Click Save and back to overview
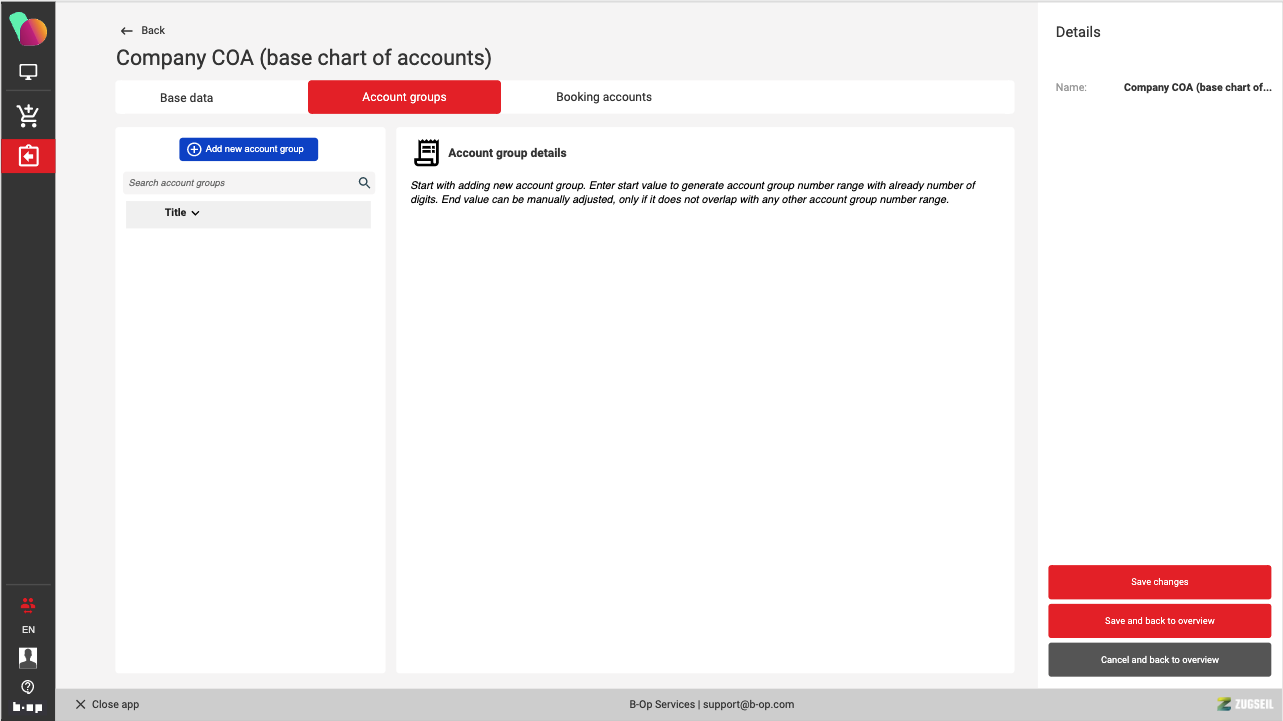 (1159, 621)
